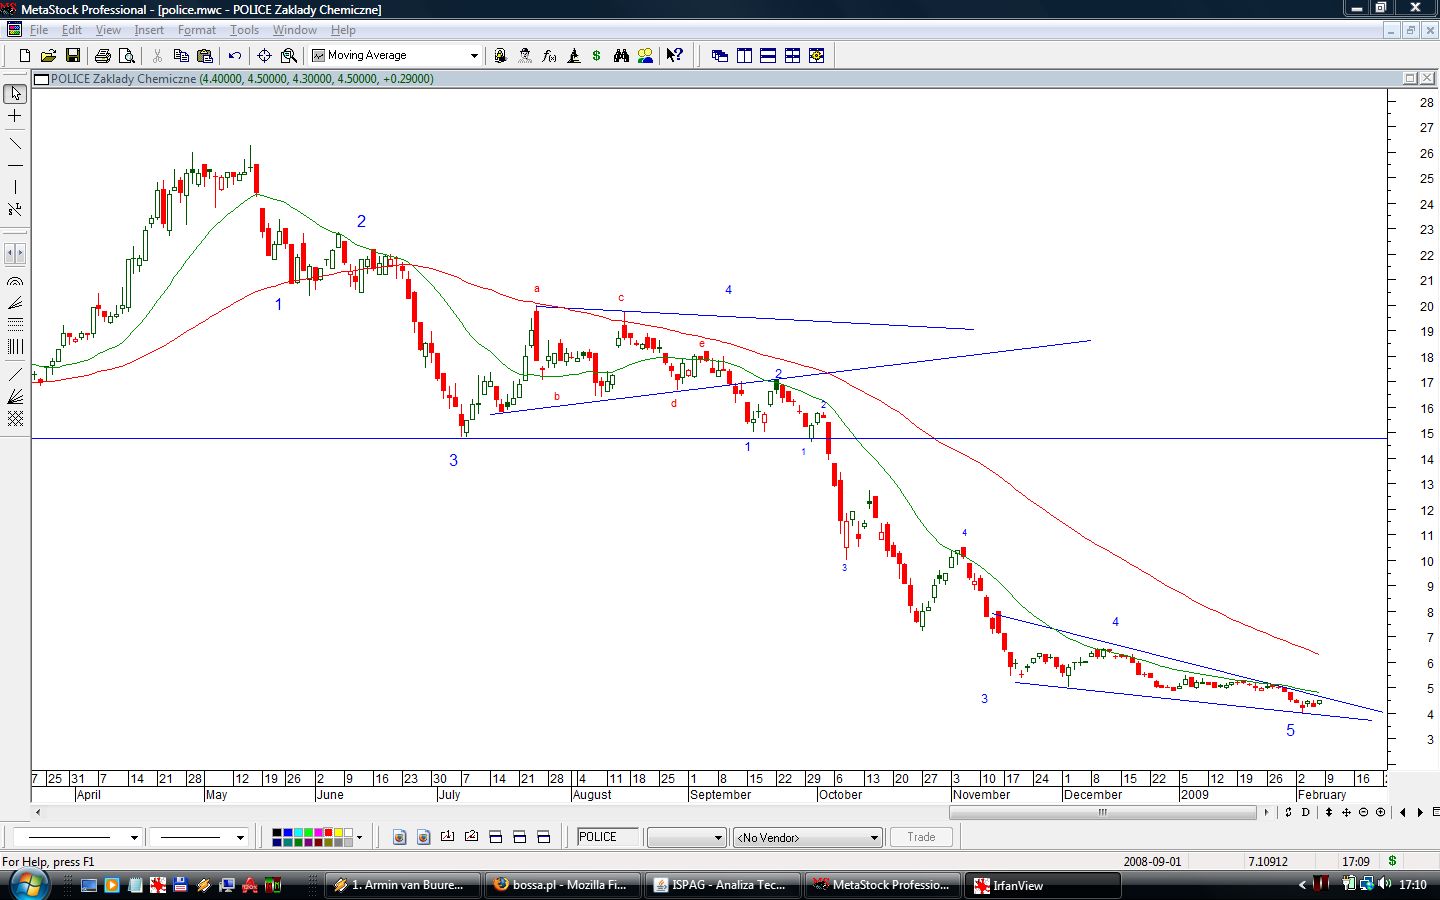
Task: Click the undo arrow icon
Action: click(235, 56)
